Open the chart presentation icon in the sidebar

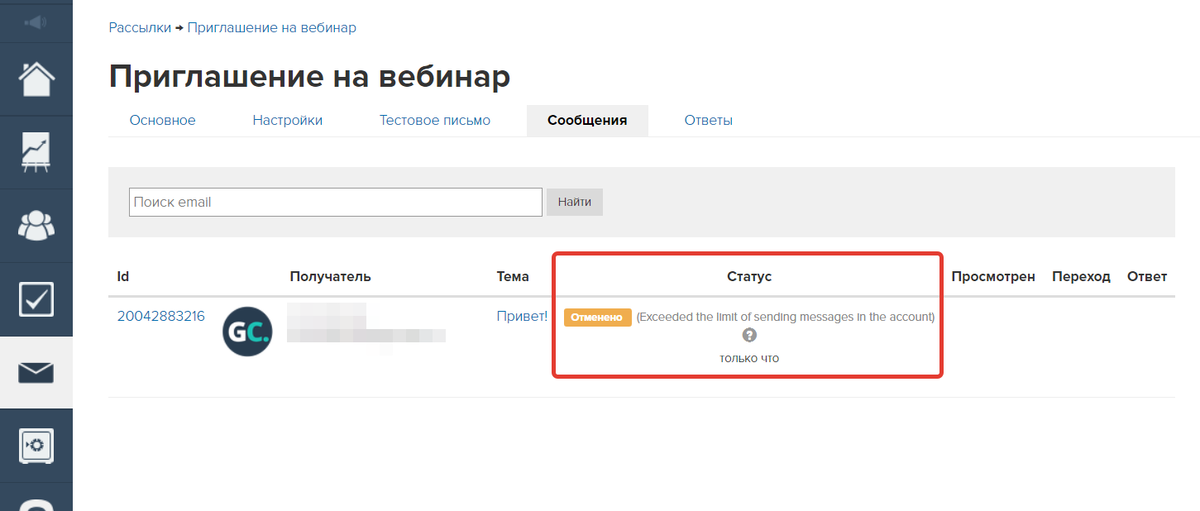(36, 152)
